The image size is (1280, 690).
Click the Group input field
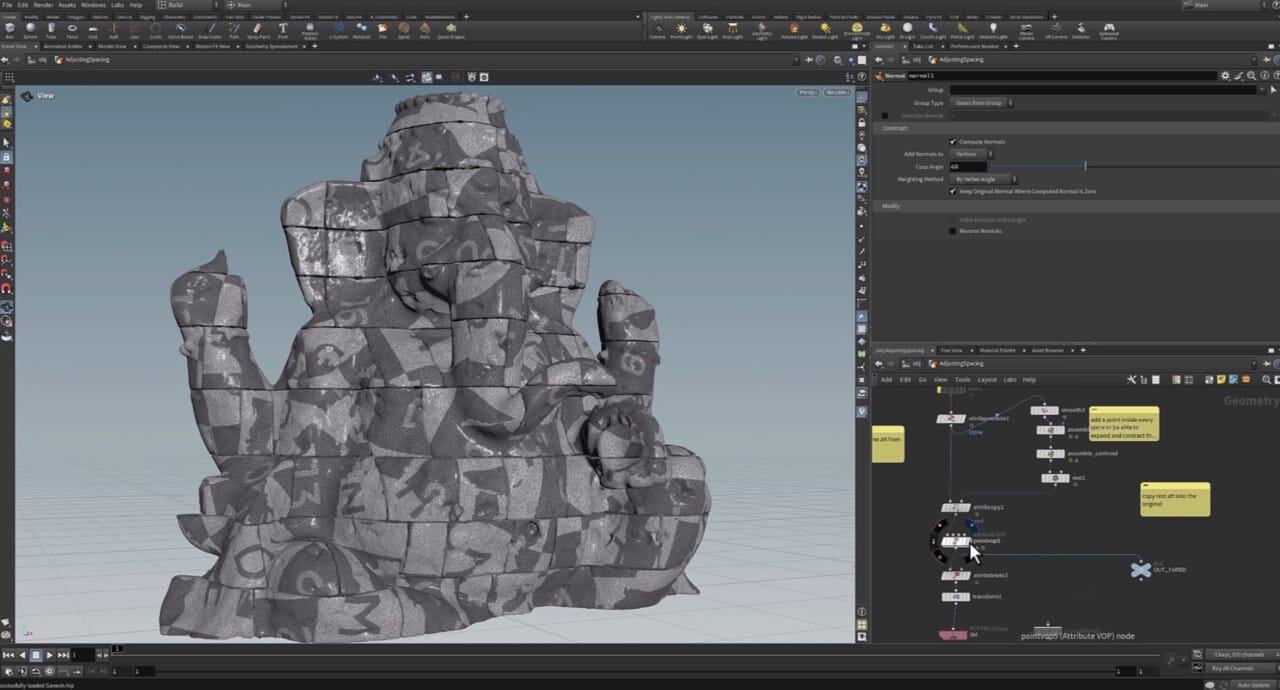[1102, 90]
